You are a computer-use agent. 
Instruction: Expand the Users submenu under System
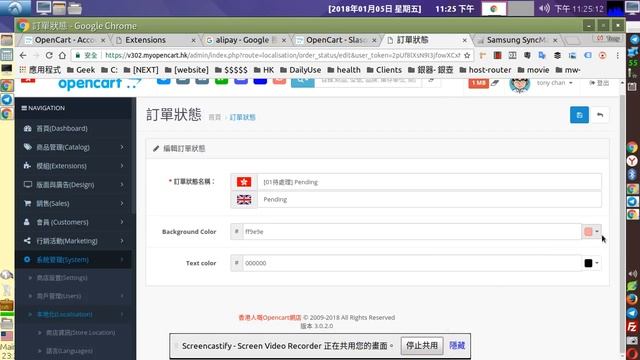[x=73, y=296]
